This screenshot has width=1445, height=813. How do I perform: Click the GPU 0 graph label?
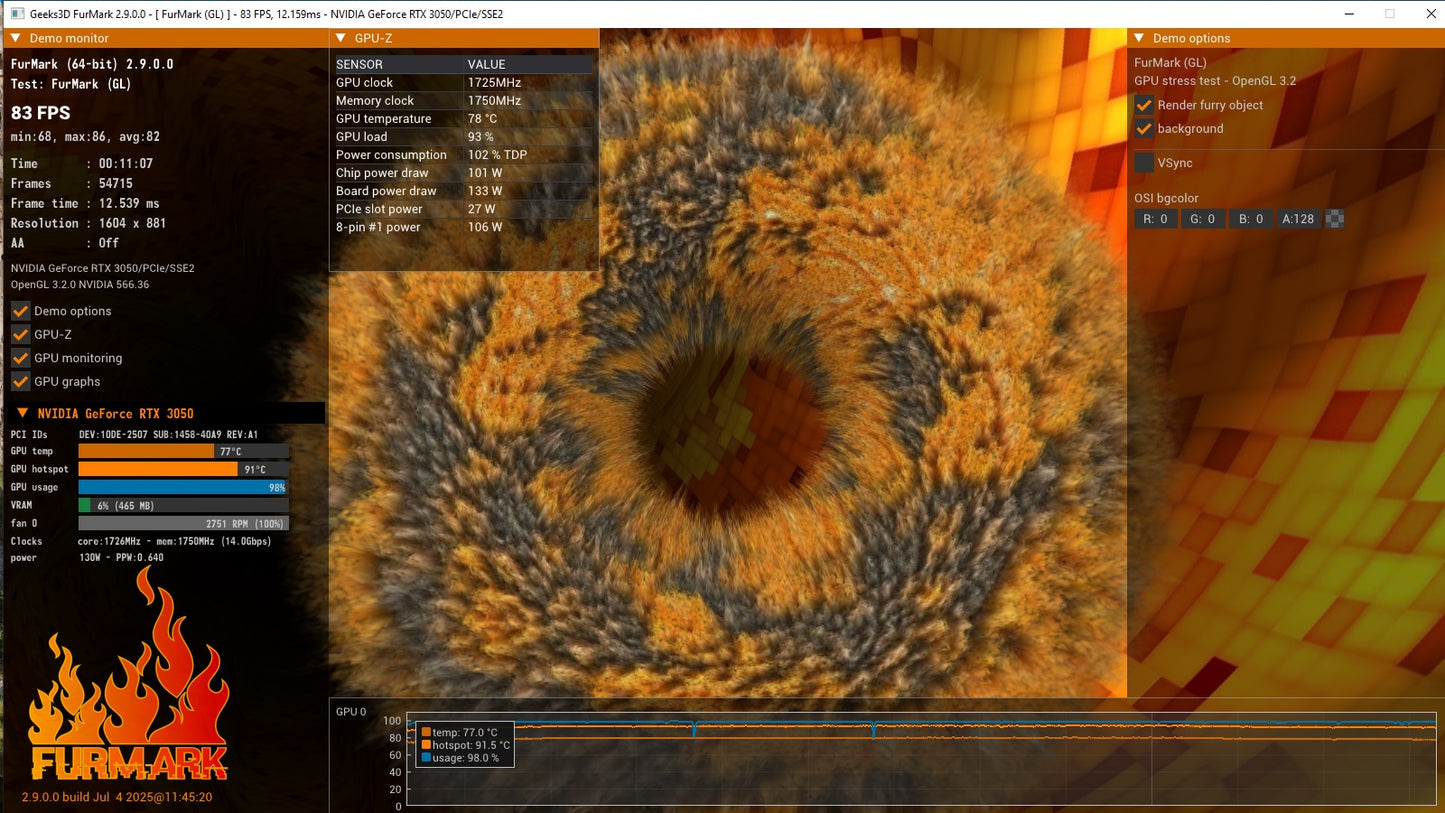(x=351, y=712)
